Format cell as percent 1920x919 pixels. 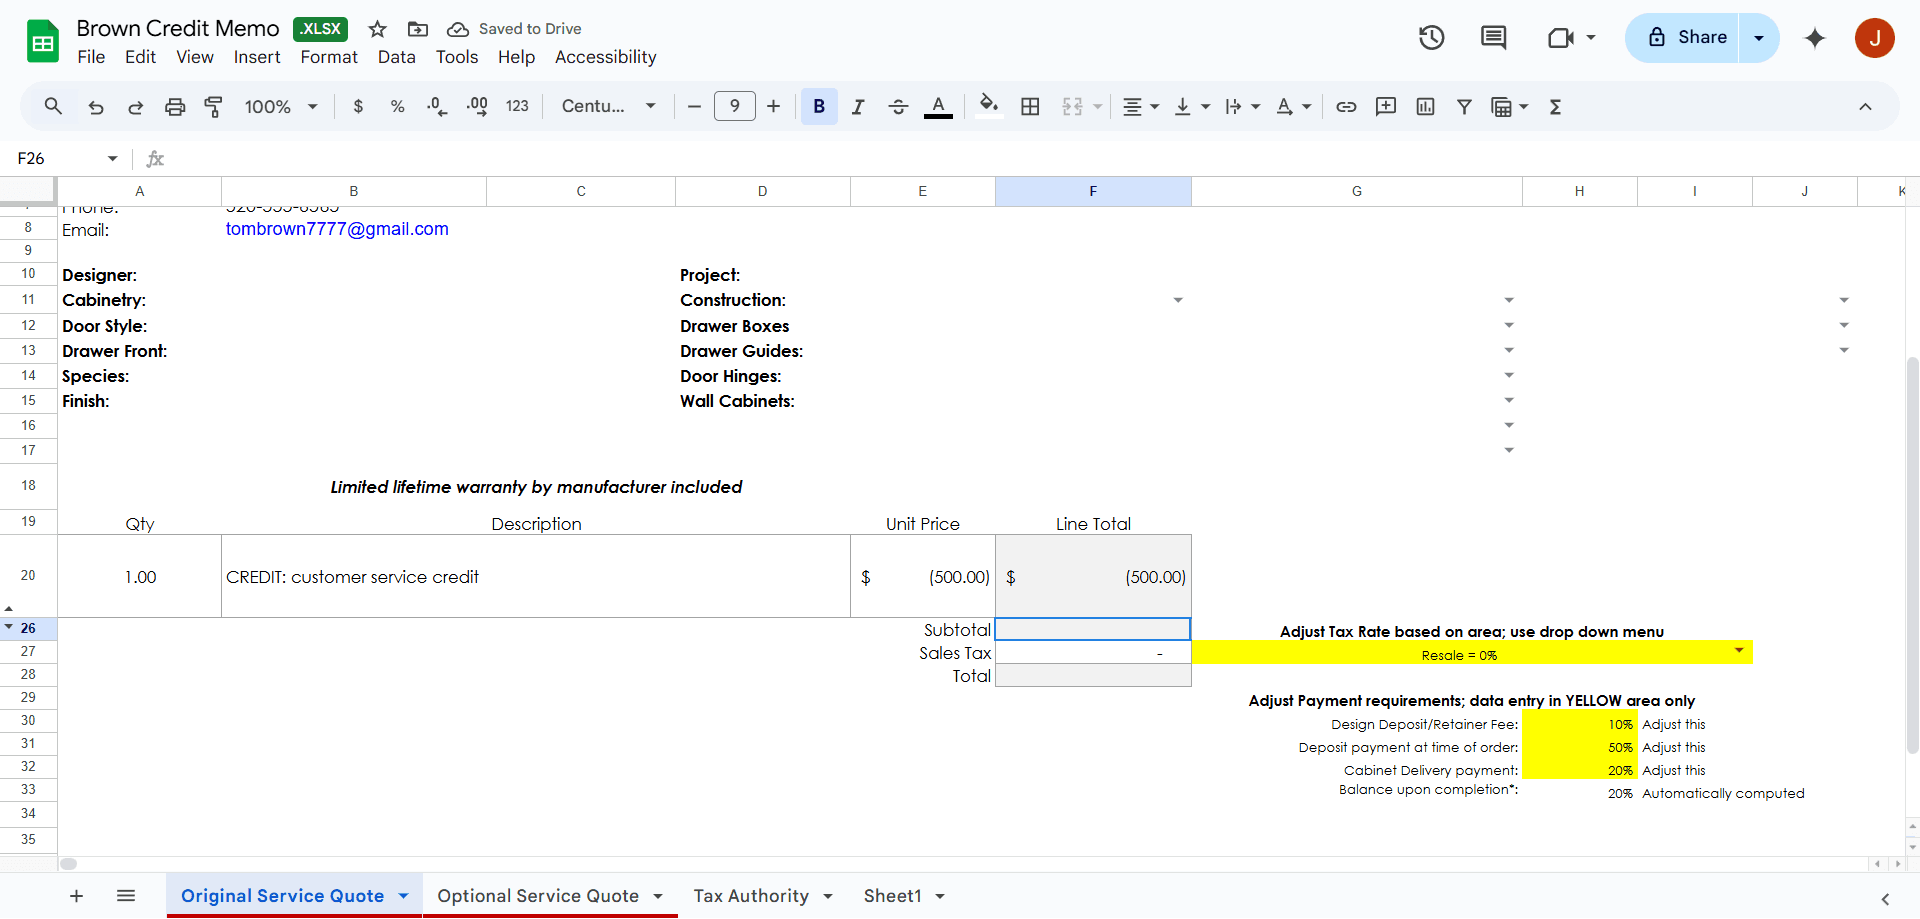click(x=397, y=106)
